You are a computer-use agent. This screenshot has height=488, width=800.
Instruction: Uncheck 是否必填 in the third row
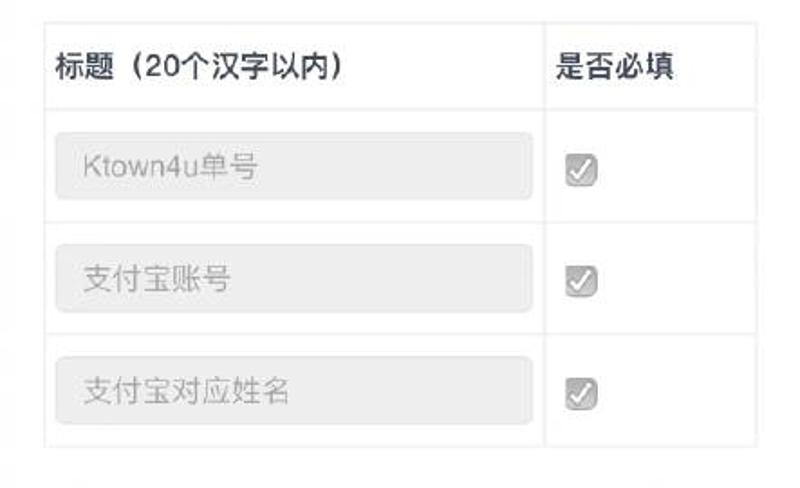coord(581,393)
